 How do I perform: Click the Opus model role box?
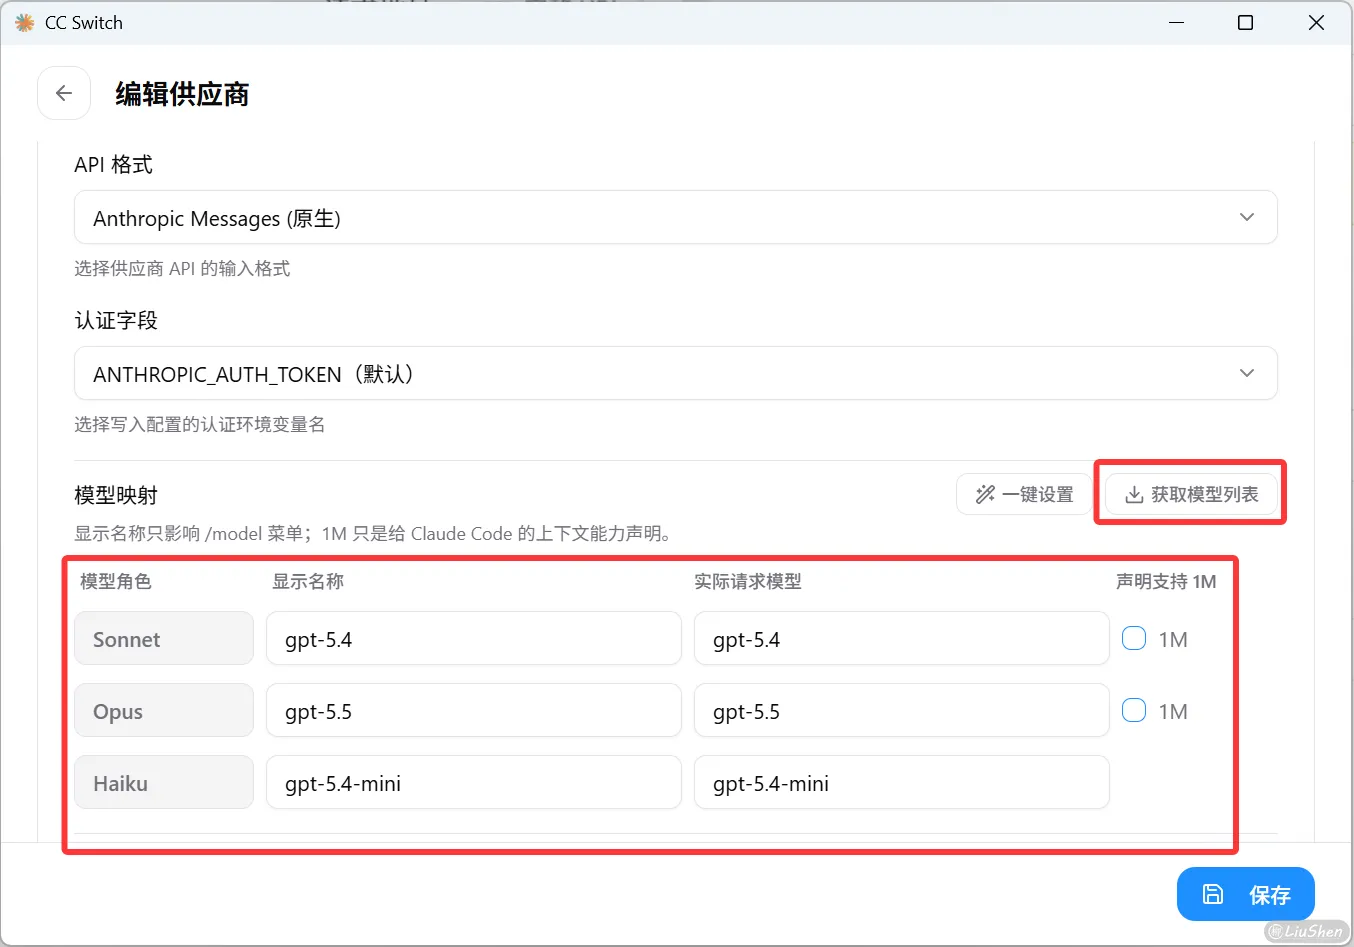(164, 710)
